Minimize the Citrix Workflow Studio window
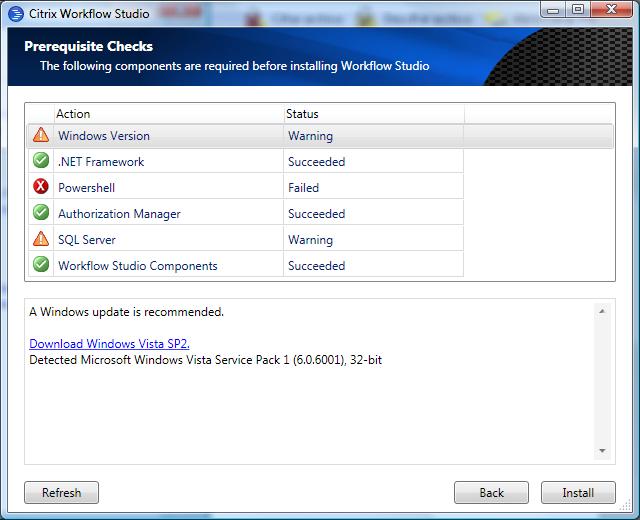Image resolution: width=640 pixels, height=520 pixels. (x=553, y=10)
